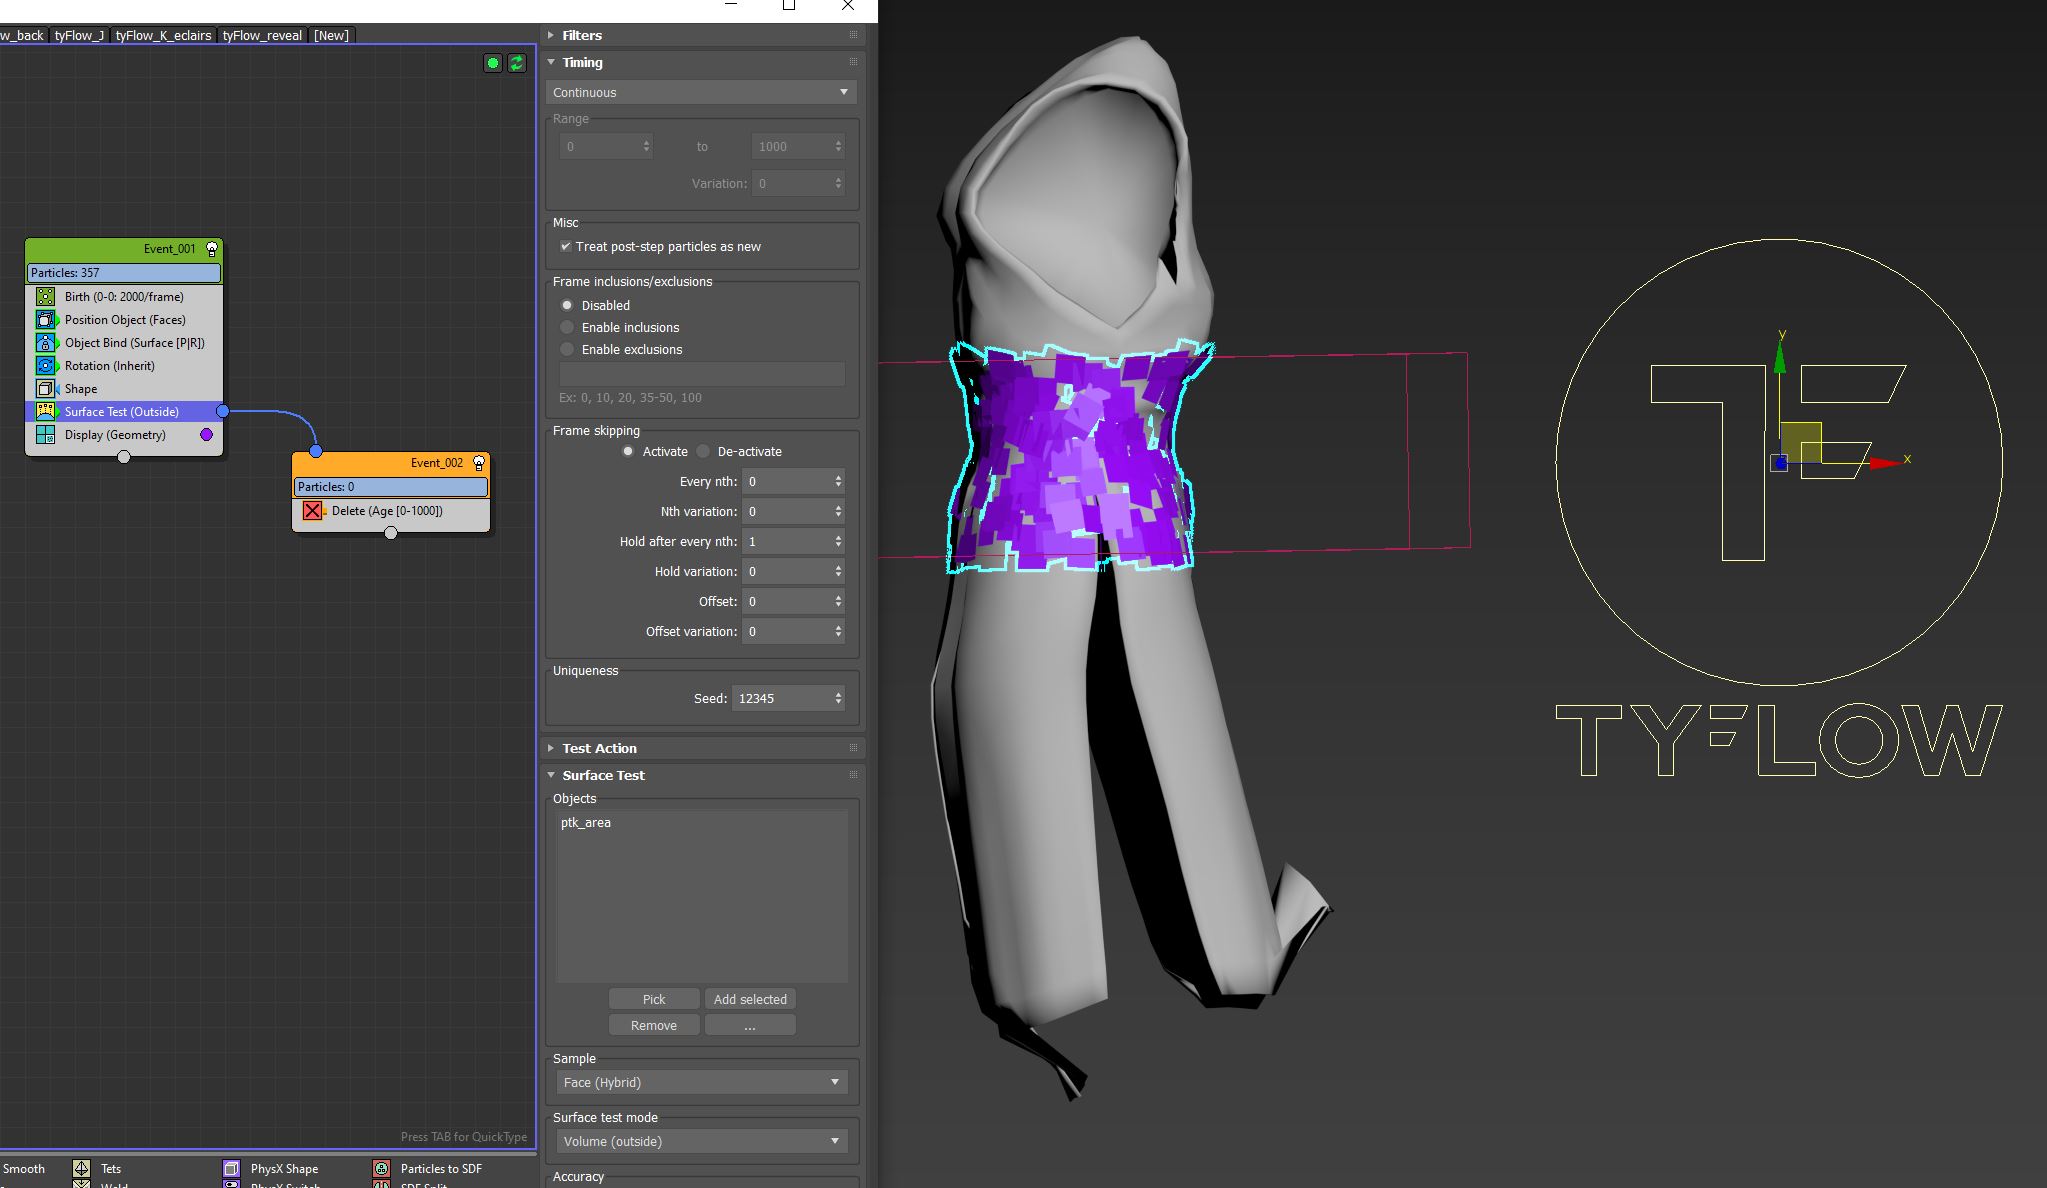This screenshot has width=2047, height=1188.
Task: Click the Position Object operator icon
Action: pyautogui.click(x=45, y=320)
